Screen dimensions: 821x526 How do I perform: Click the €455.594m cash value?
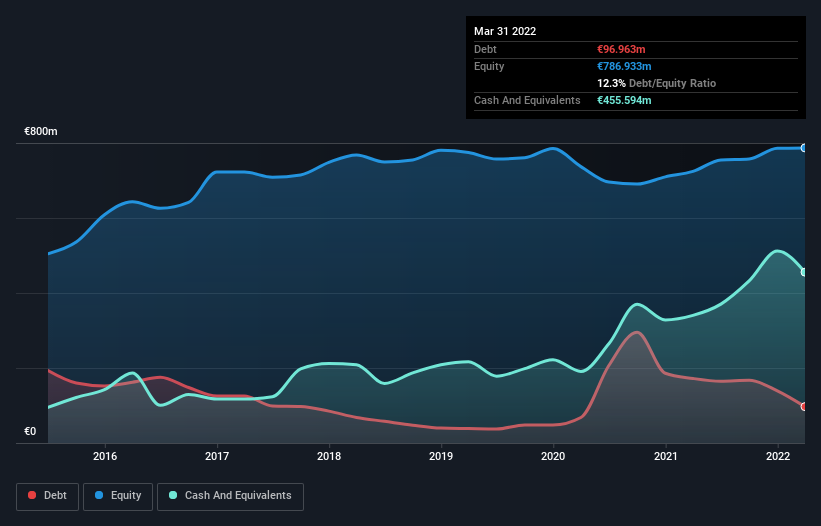(x=624, y=100)
